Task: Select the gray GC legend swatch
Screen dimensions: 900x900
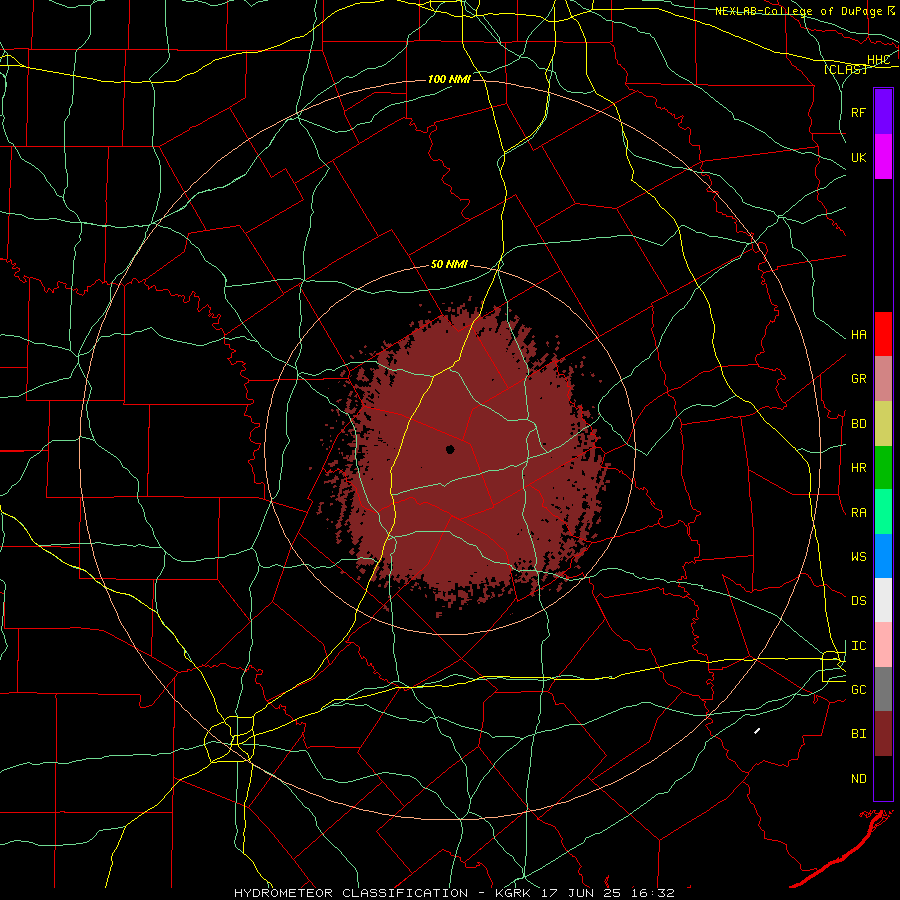Action: (x=883, y=689)
